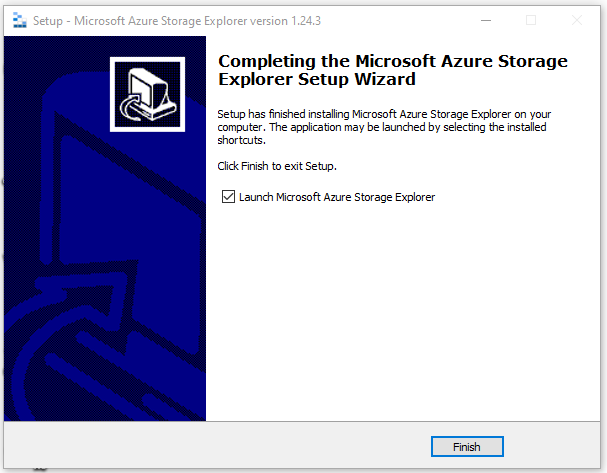The image size is (607, 473).
Task: Click the Finish button
Action: pyautogui.click(x=467, y=447)
